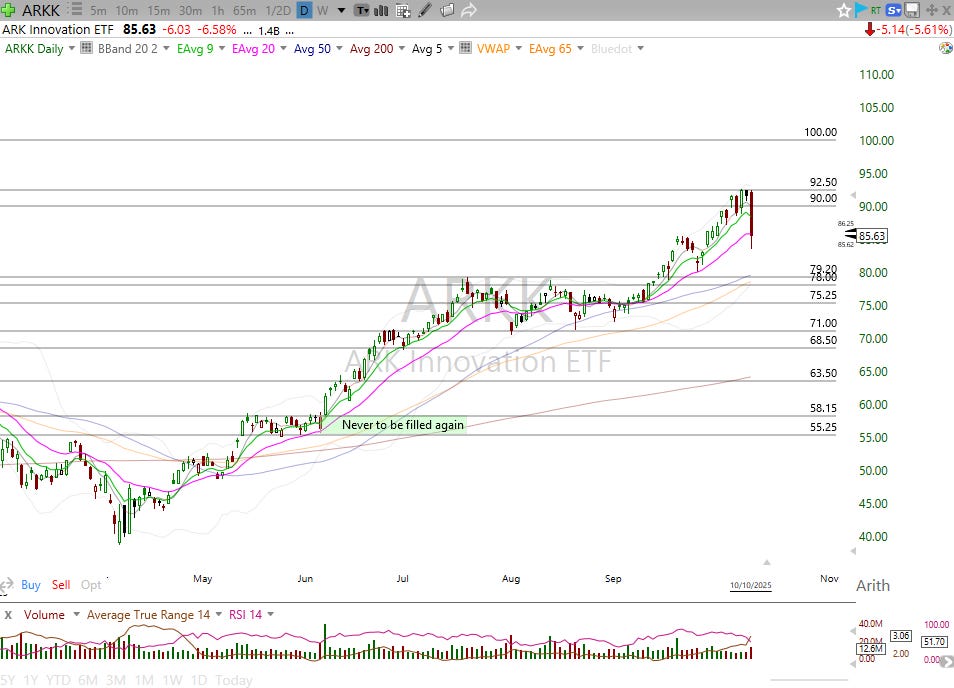Click grid icon before VWAP

click(465, 47)
